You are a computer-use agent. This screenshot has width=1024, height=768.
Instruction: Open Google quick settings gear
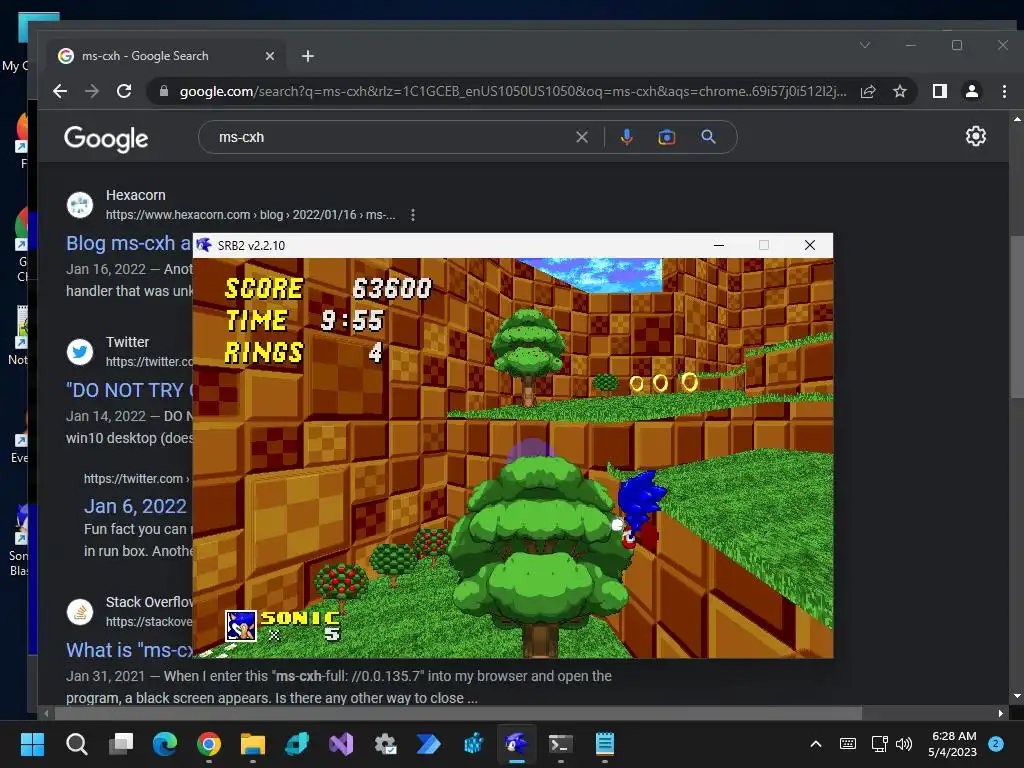(x=976, y=136)
